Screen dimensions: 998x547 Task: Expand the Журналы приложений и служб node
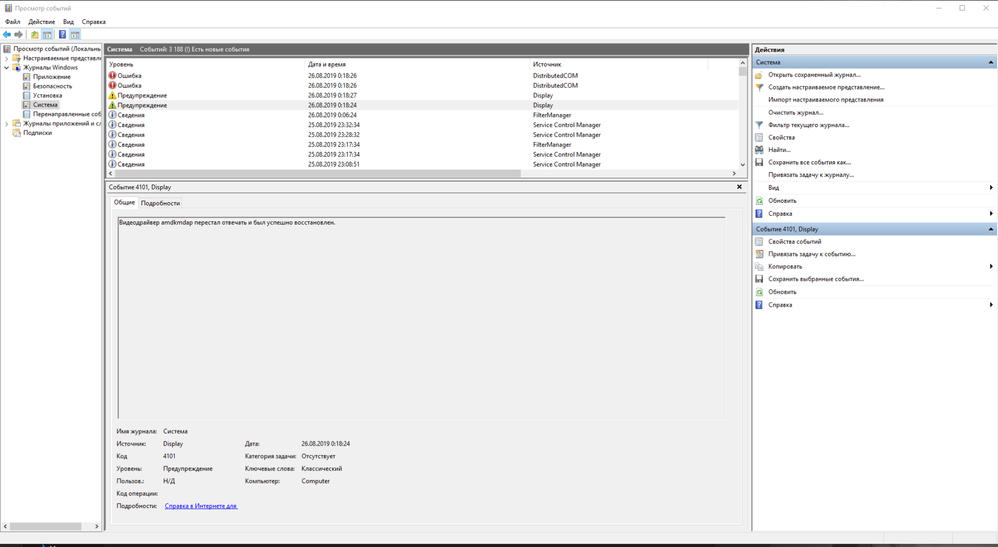point(6,124)
